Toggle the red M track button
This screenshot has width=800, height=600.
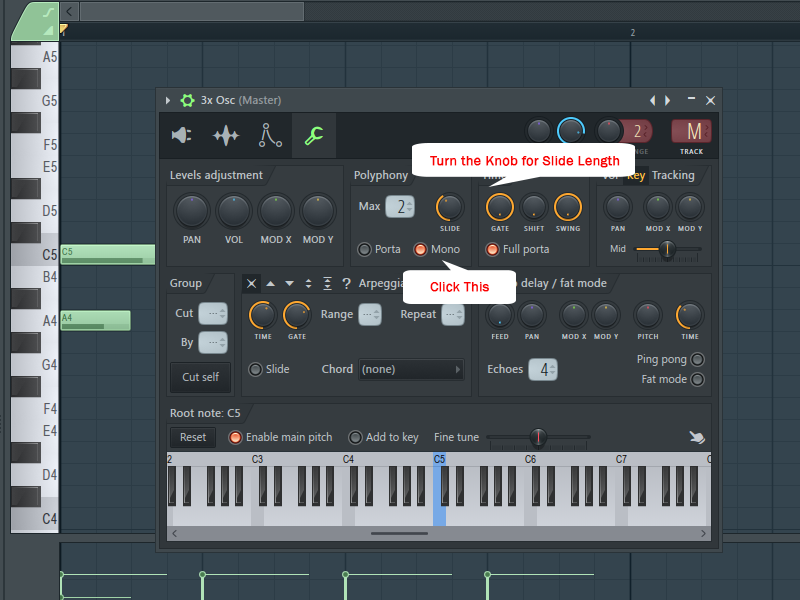pos(692,132)
